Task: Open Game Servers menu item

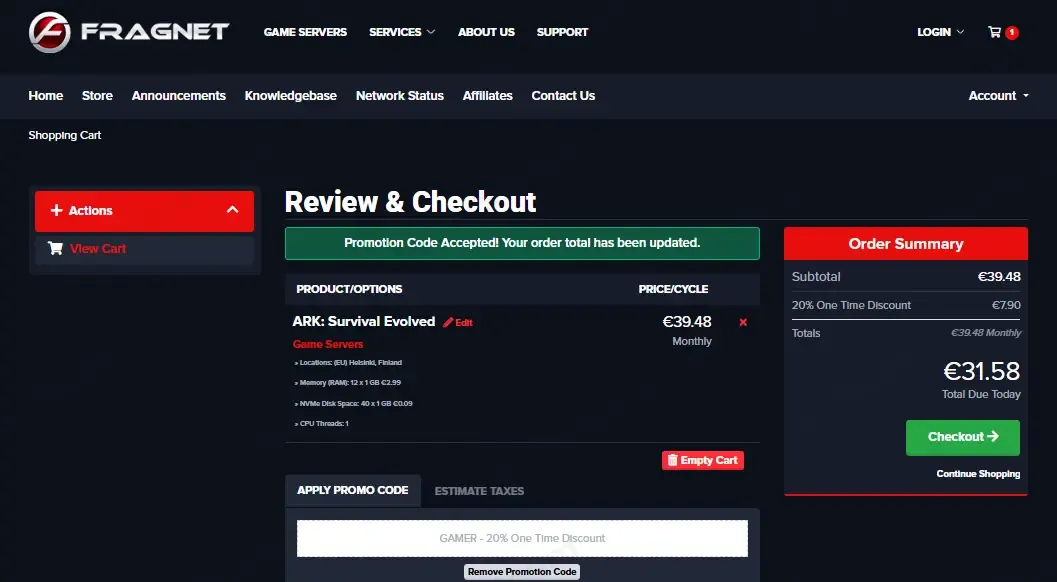Action: click(x=305, y=32)
